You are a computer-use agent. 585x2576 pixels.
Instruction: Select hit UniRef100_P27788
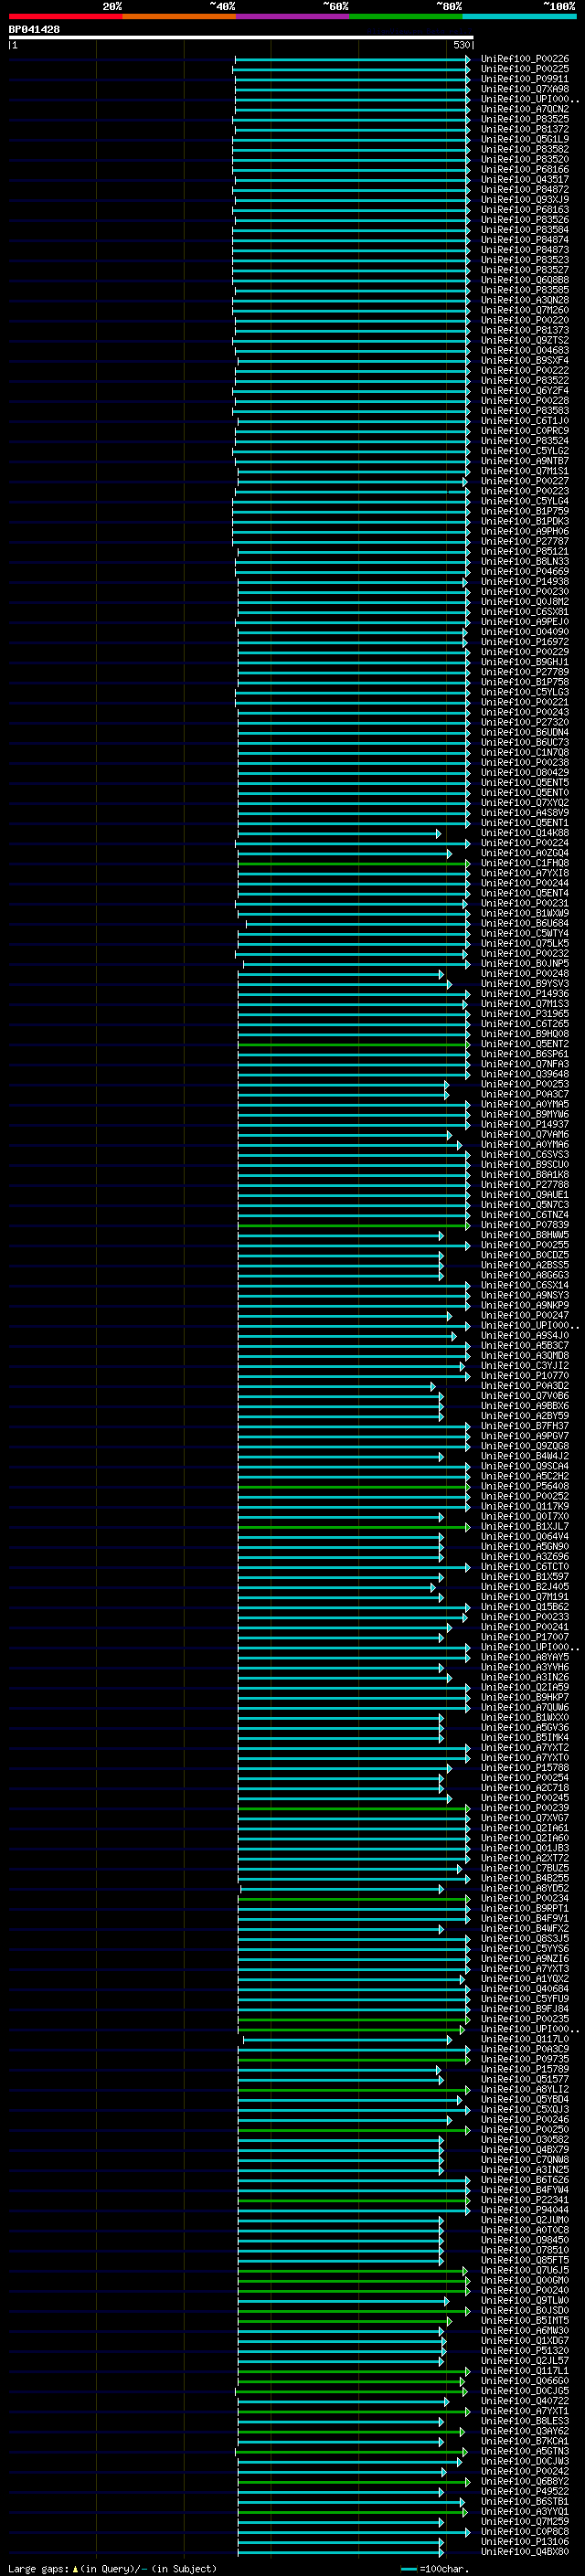(x=524, y=1185)
